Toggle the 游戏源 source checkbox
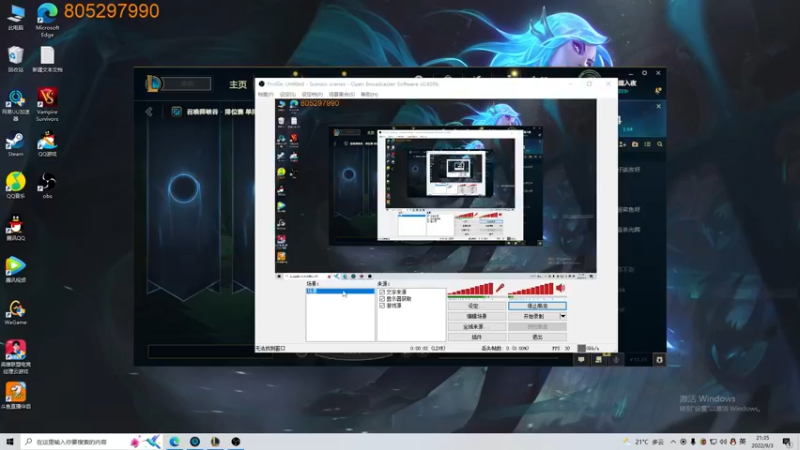Screen dimensions: 800x450 pos(382,306)
